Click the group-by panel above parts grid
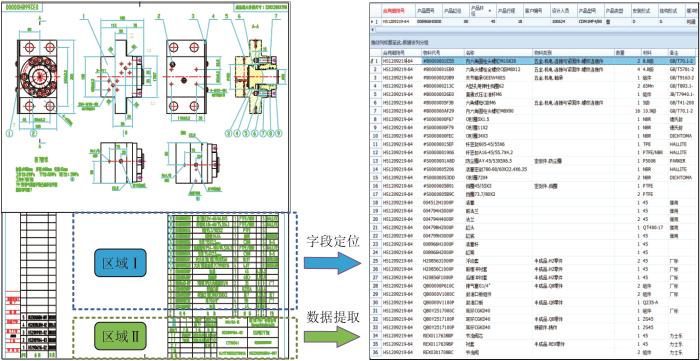 535,42
